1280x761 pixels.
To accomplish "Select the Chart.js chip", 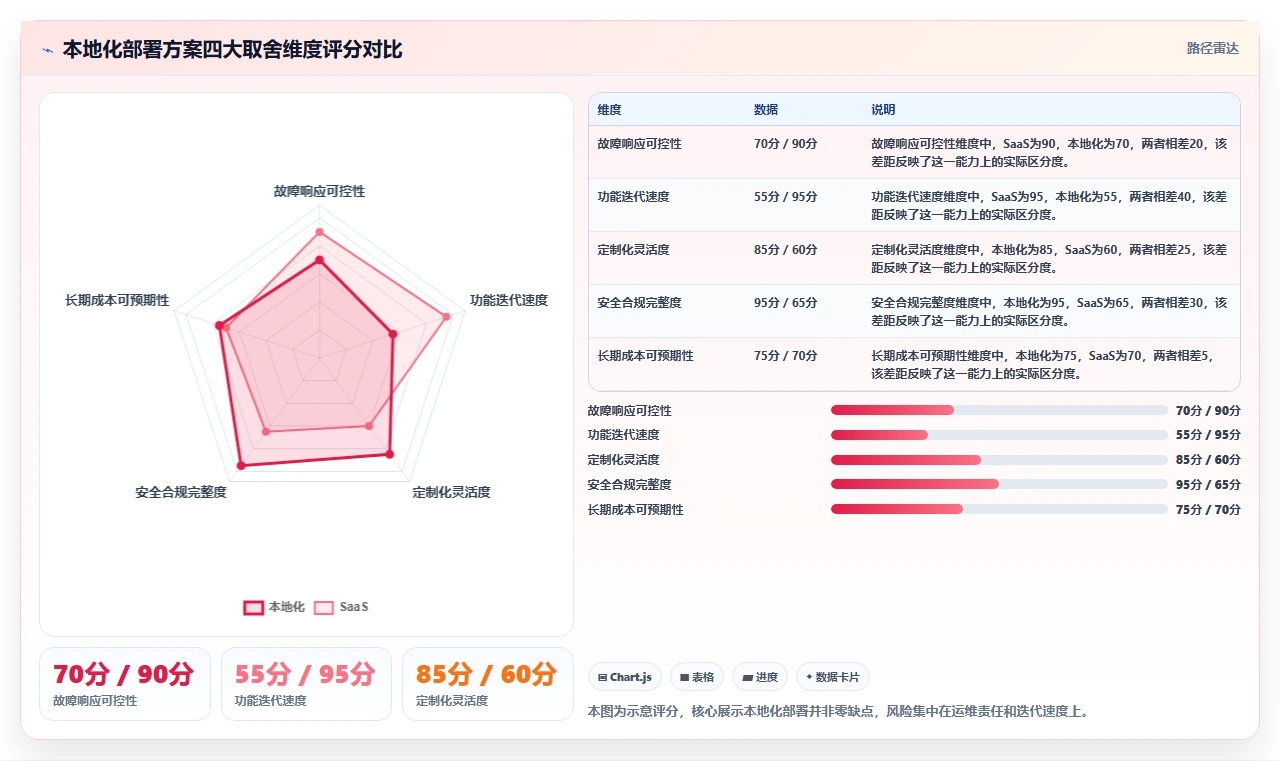I will tap(625, 677).
